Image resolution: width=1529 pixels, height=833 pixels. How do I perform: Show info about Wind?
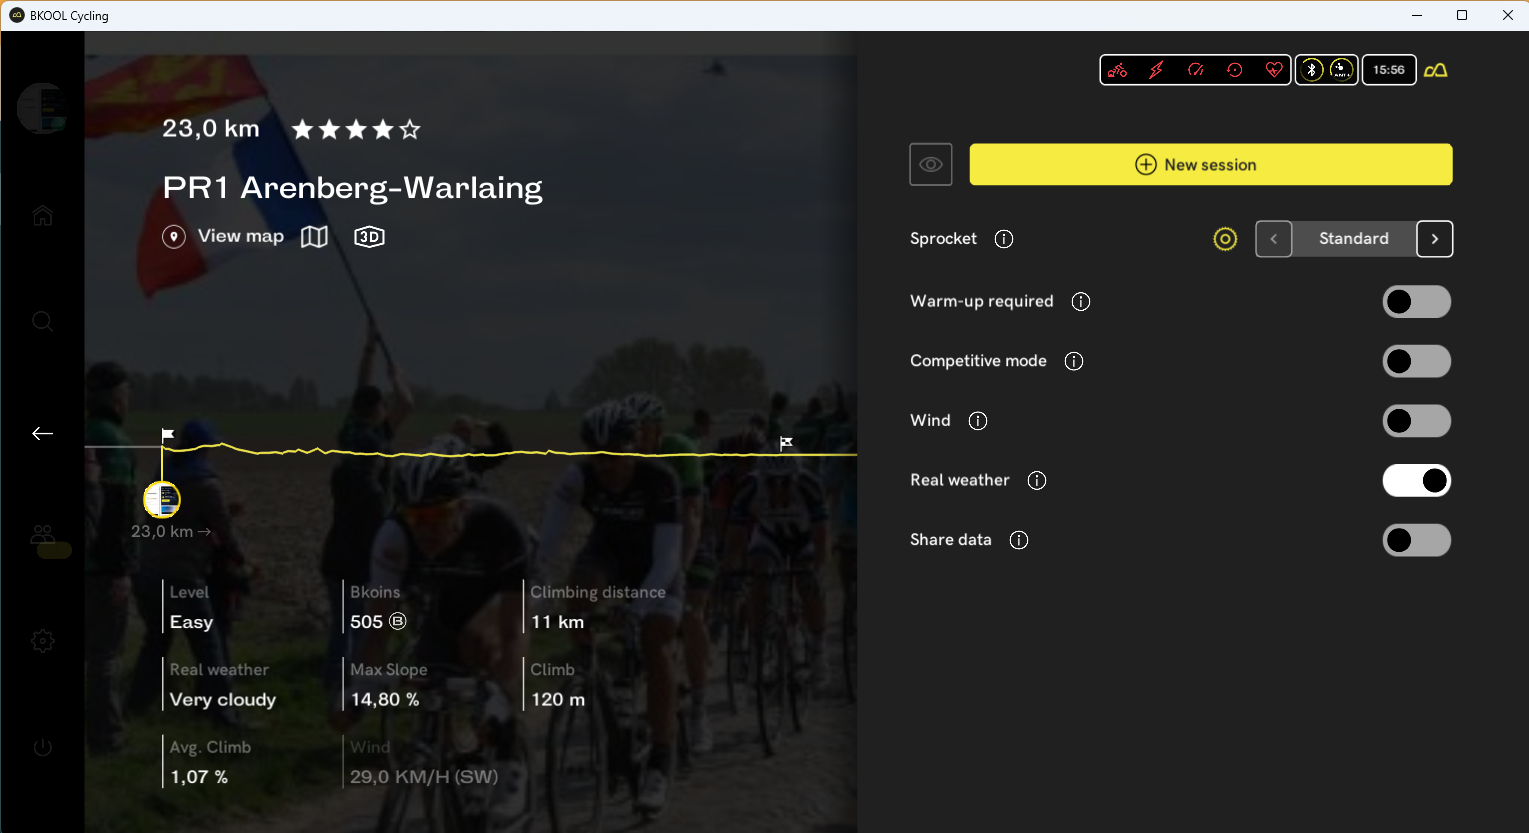tap(978, 421)
